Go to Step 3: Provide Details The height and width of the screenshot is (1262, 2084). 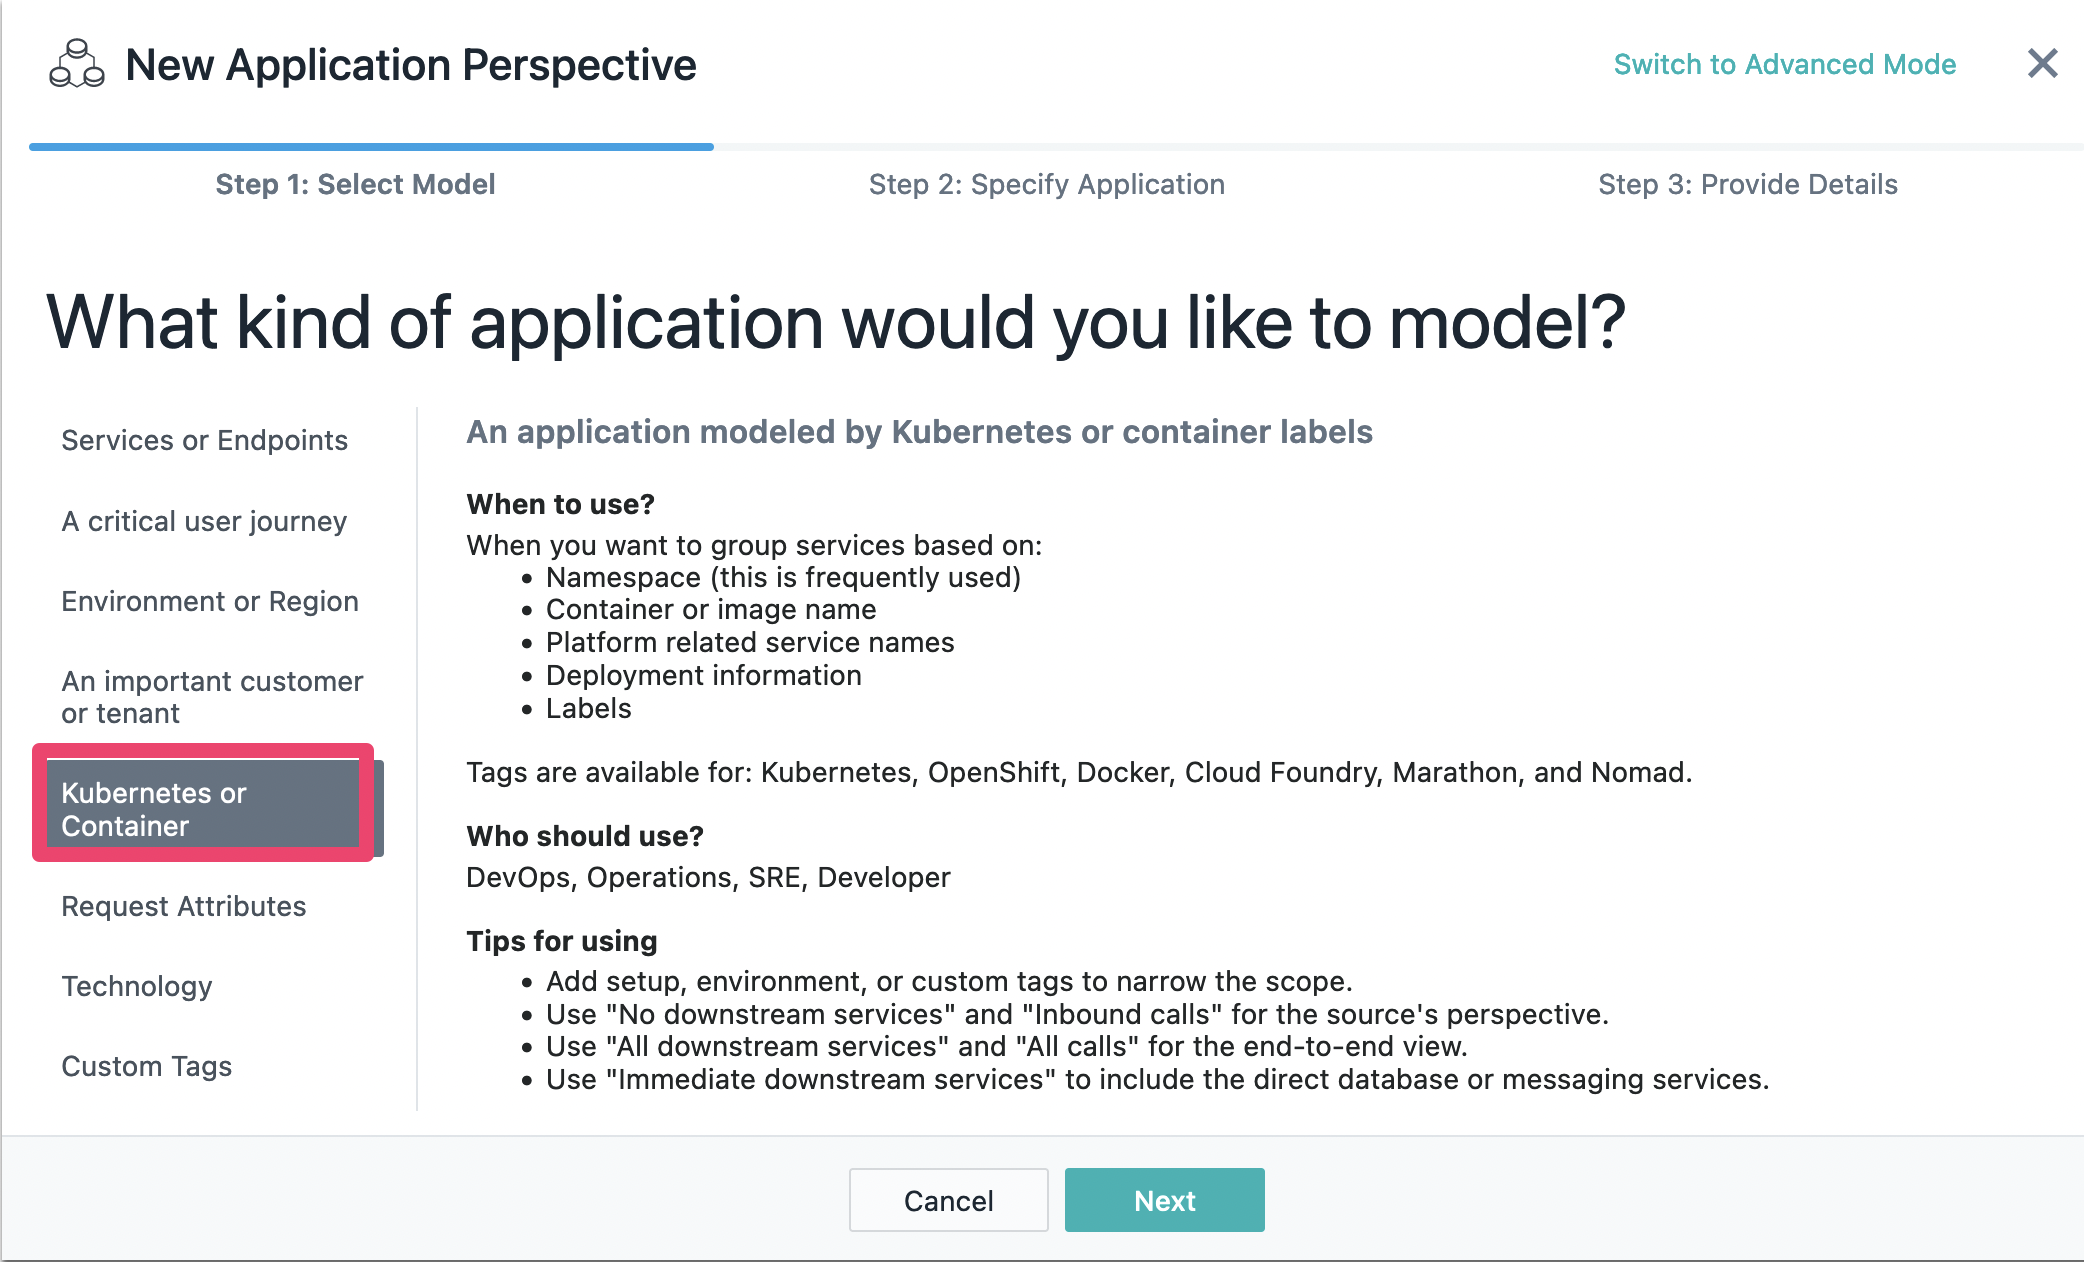(x=1747, y=184)
